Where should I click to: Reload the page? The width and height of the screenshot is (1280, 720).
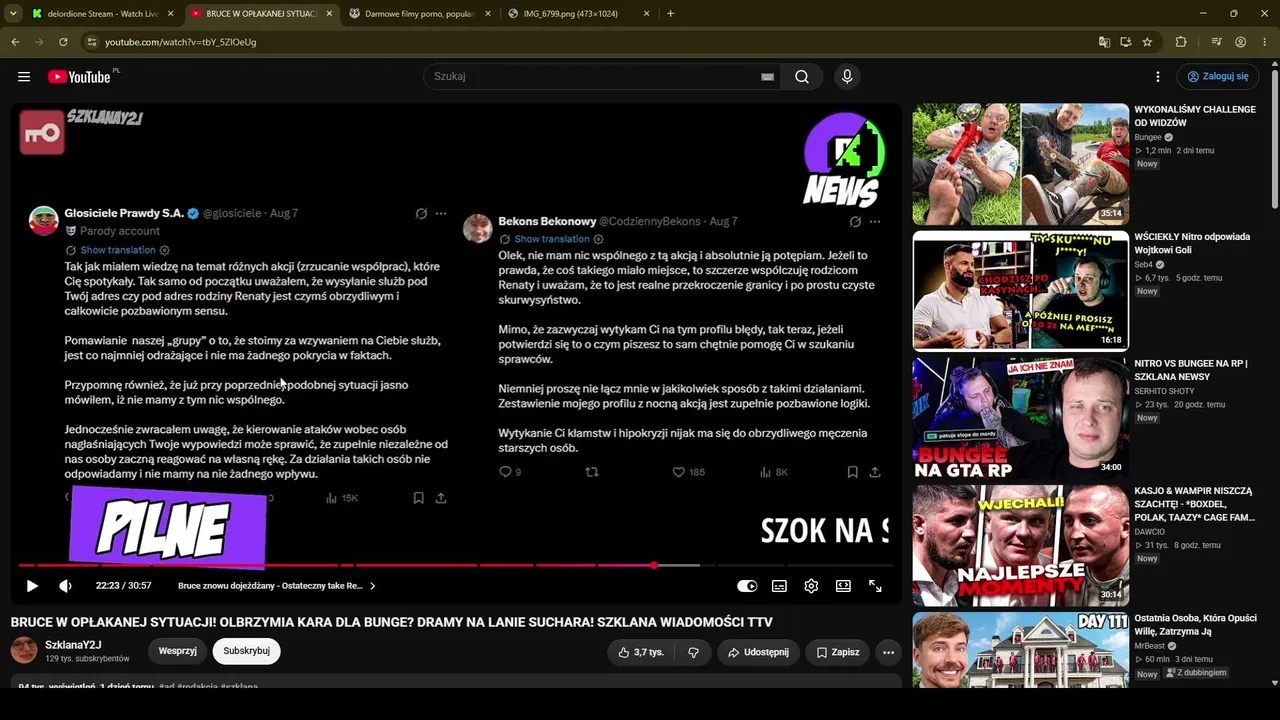[63, 42]
